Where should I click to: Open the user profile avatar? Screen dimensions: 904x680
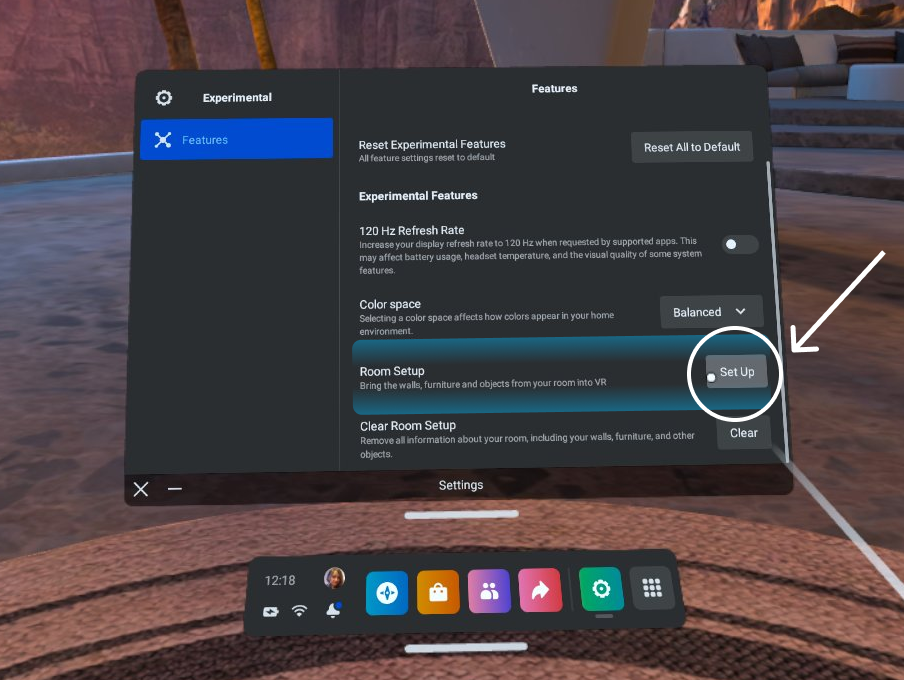334,578
